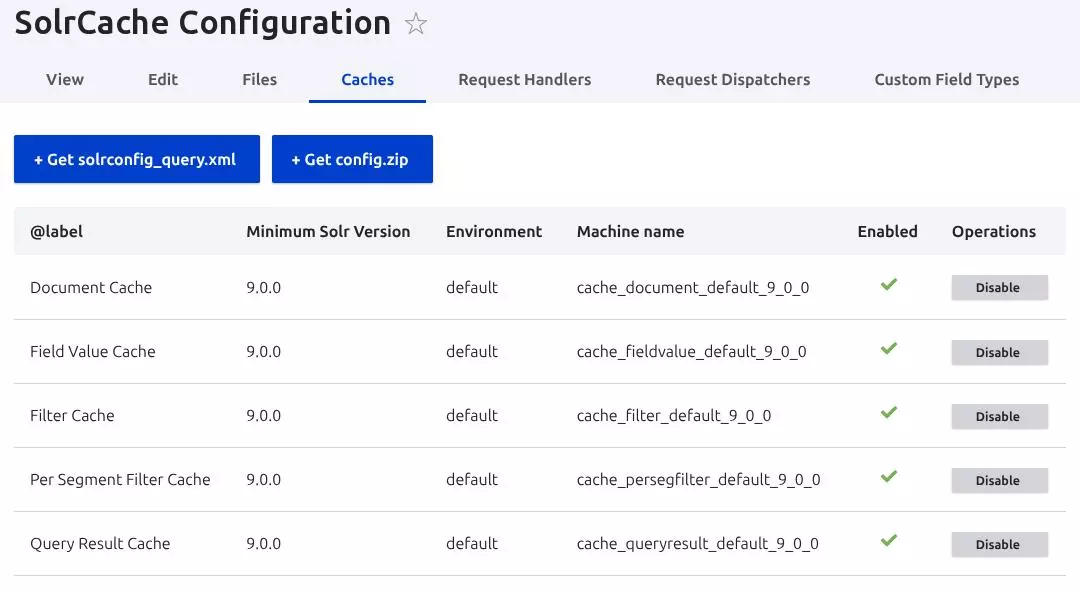Click the Get config.zip button
This screenshot has height=590, width=1080.
click(352, 159)
